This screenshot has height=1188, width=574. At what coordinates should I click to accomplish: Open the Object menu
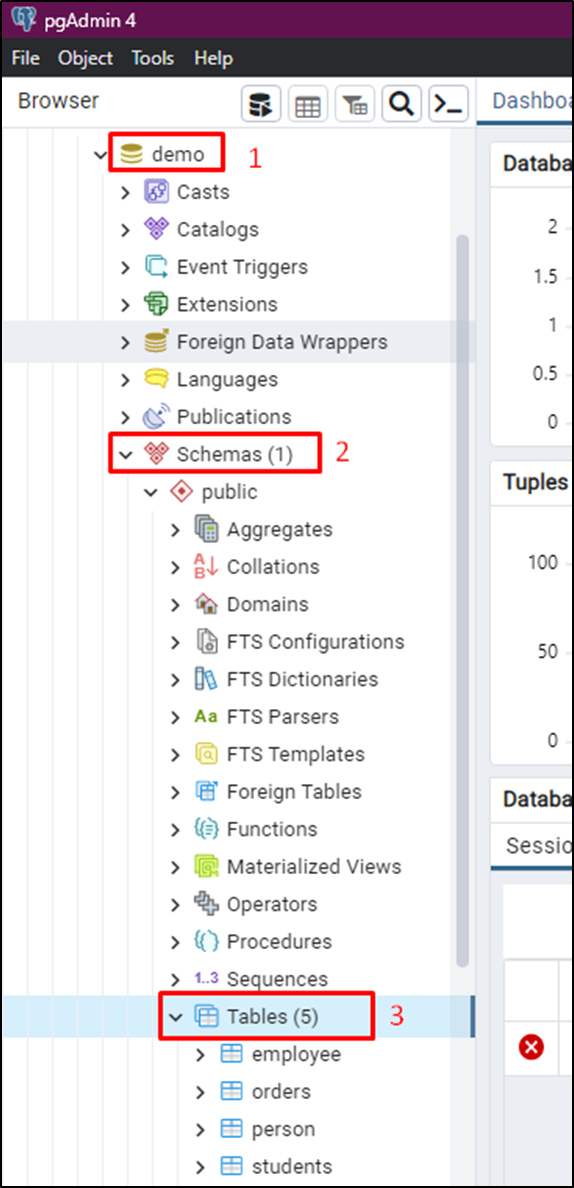pos(86,58)
